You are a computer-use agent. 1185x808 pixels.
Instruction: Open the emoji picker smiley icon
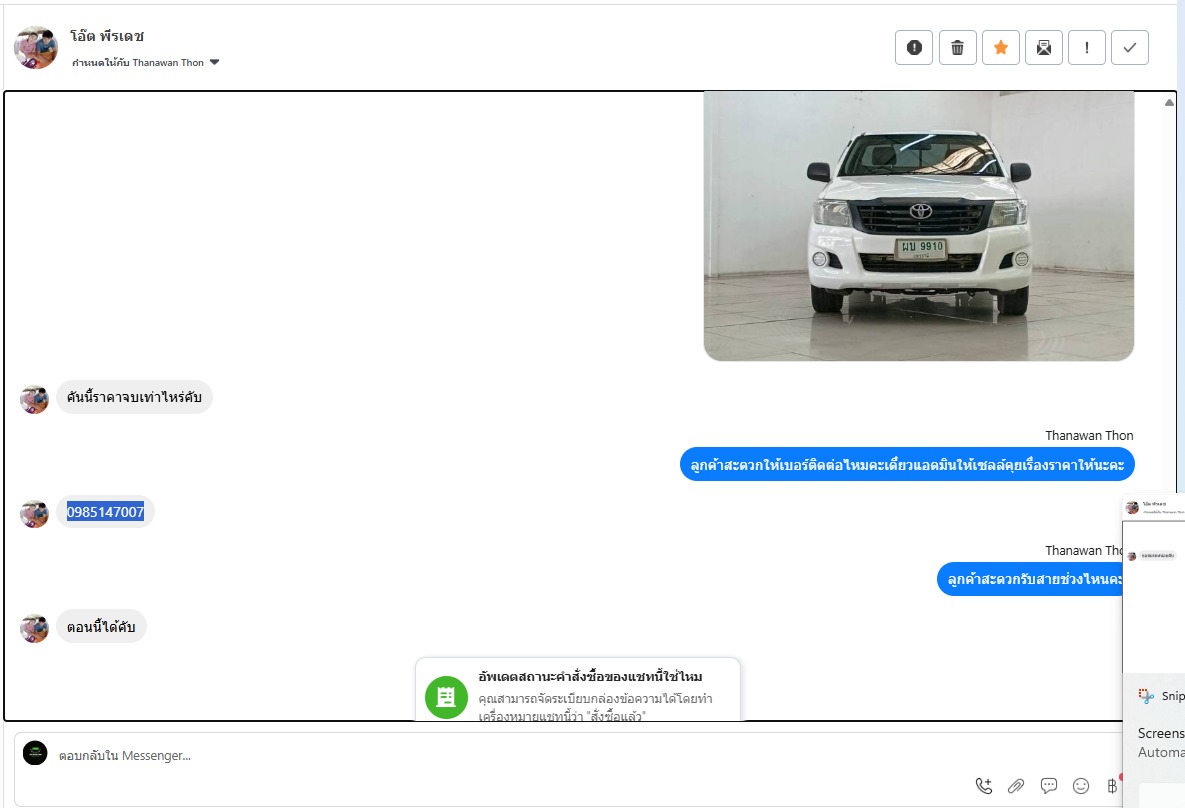click(x=1081, y=786)
